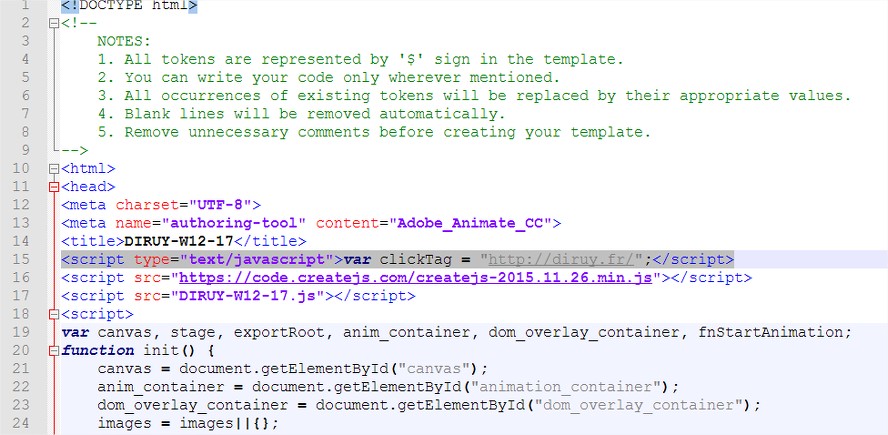Collapse the comment block fold on line 2
Screen dimensions: 888x435
pyautogui.click(x=54, y=23)
